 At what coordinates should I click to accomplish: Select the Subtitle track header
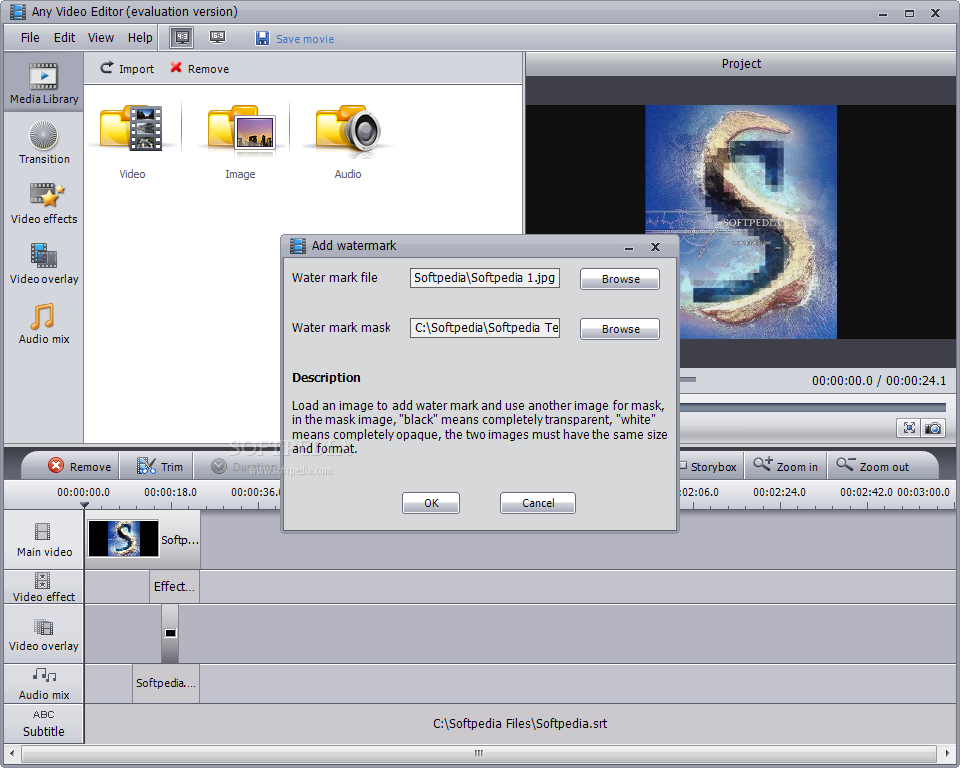(x=43, y=724)
